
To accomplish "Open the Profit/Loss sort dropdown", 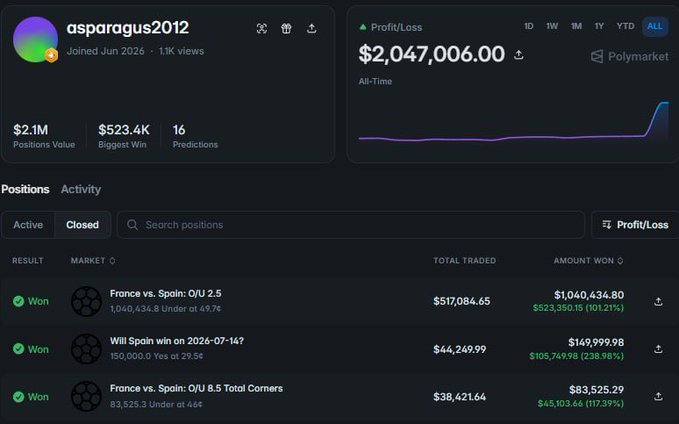I will click(x=635, y=225).
